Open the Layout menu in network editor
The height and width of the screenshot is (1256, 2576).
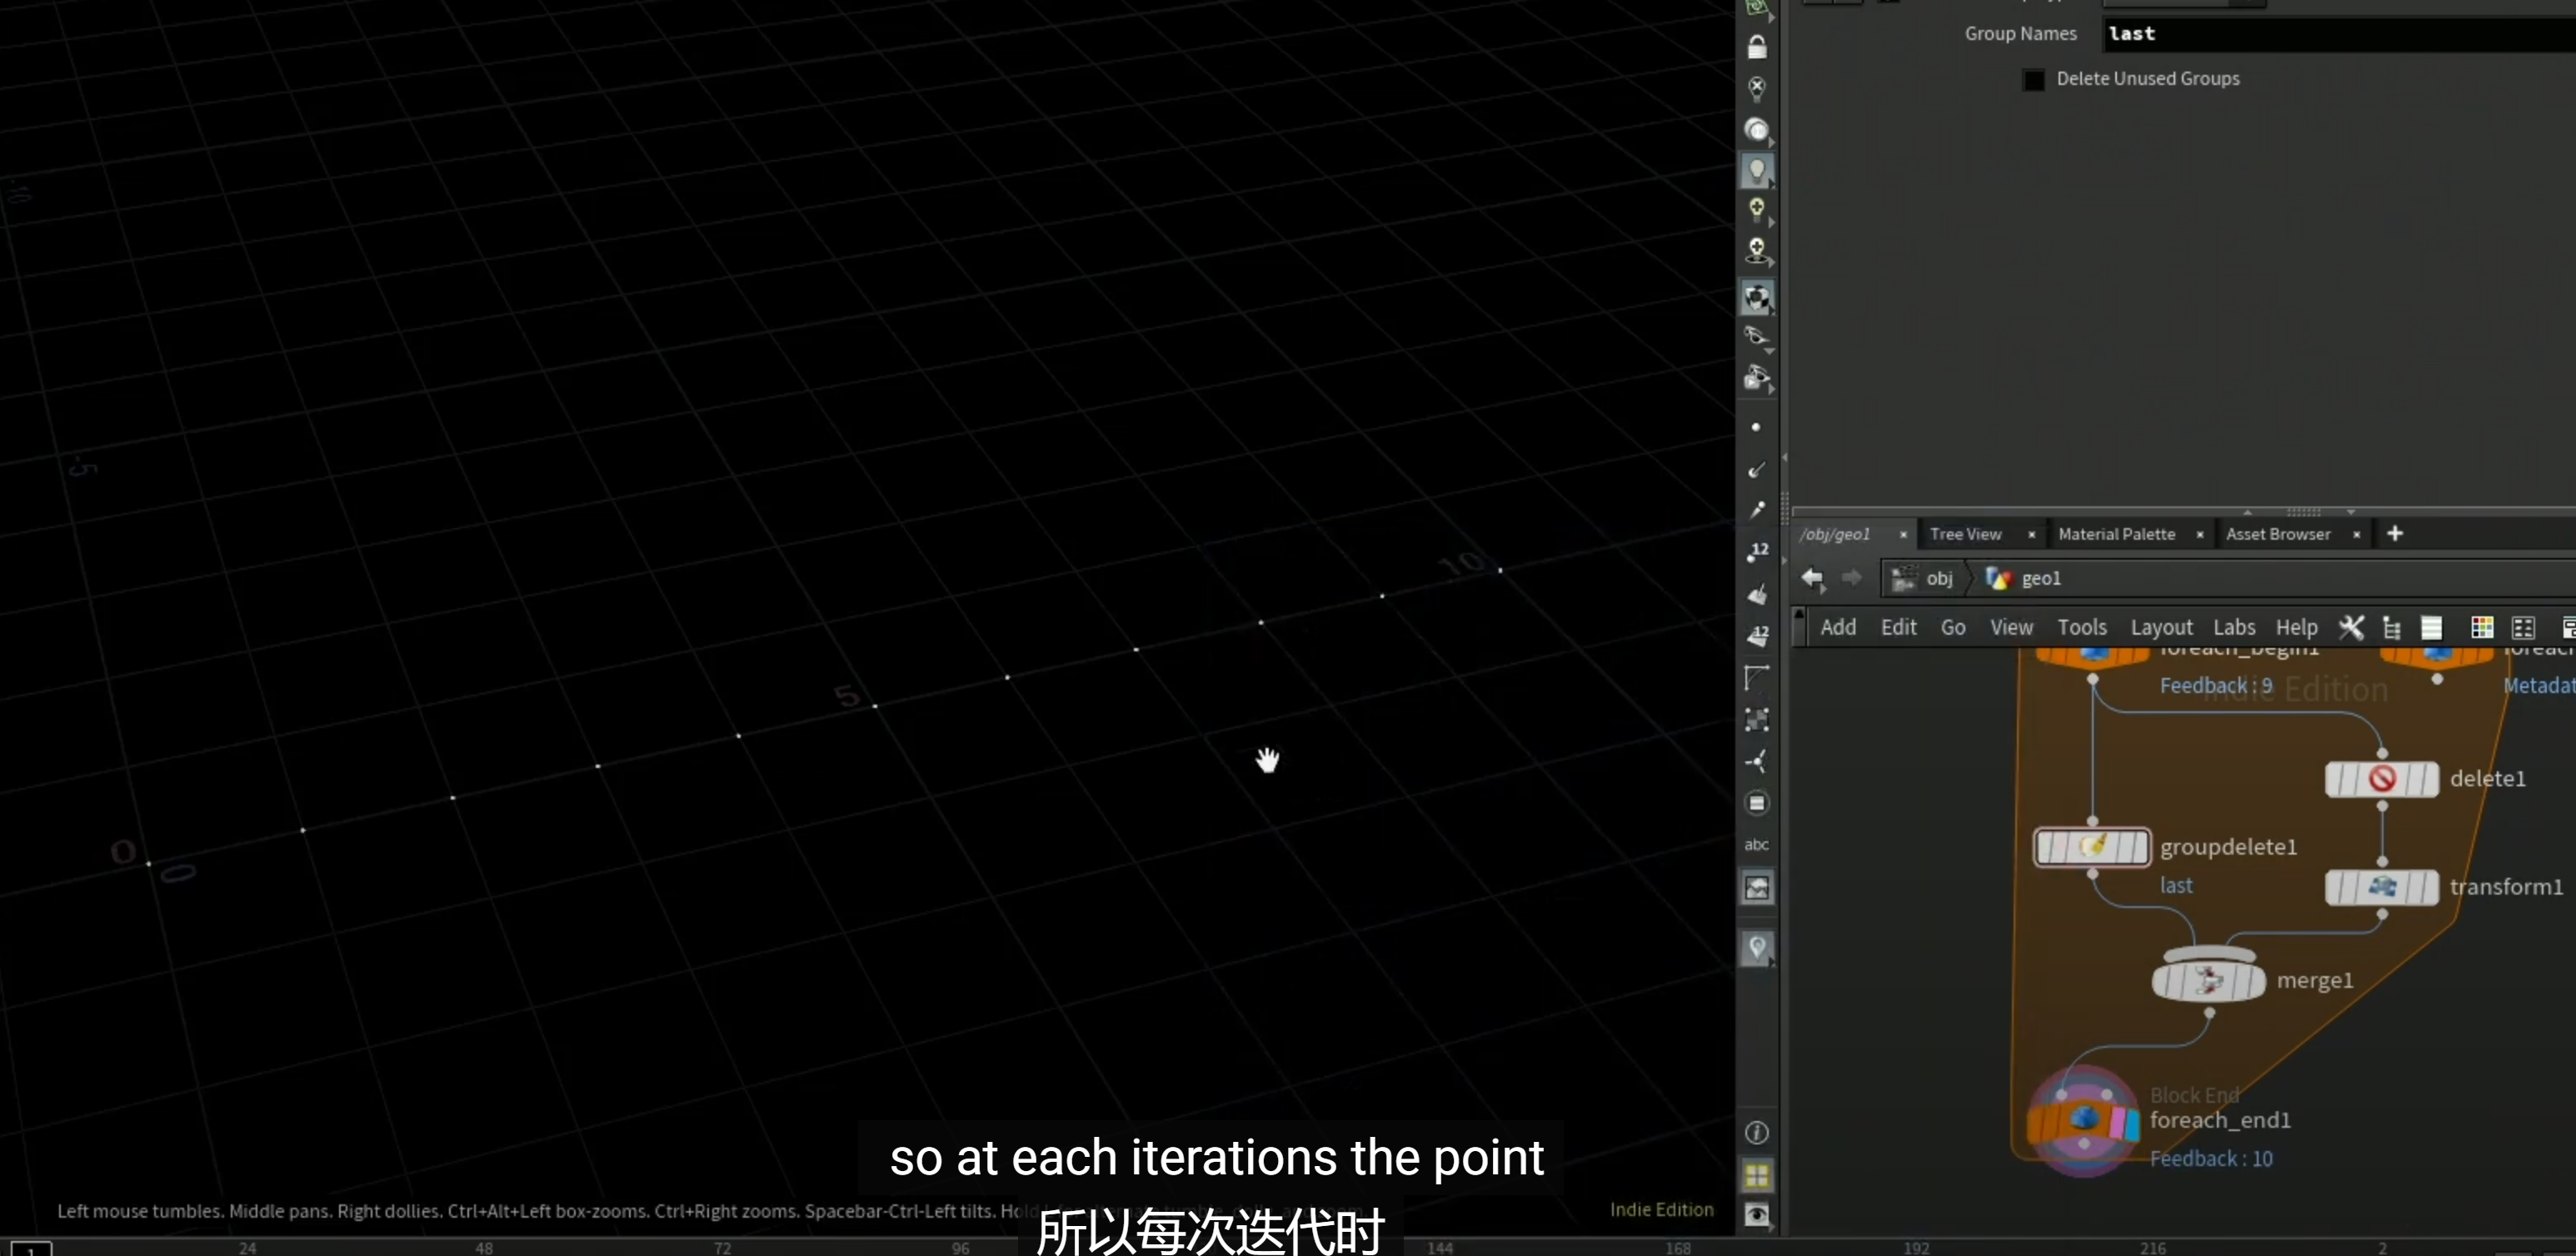(2161, 627)
